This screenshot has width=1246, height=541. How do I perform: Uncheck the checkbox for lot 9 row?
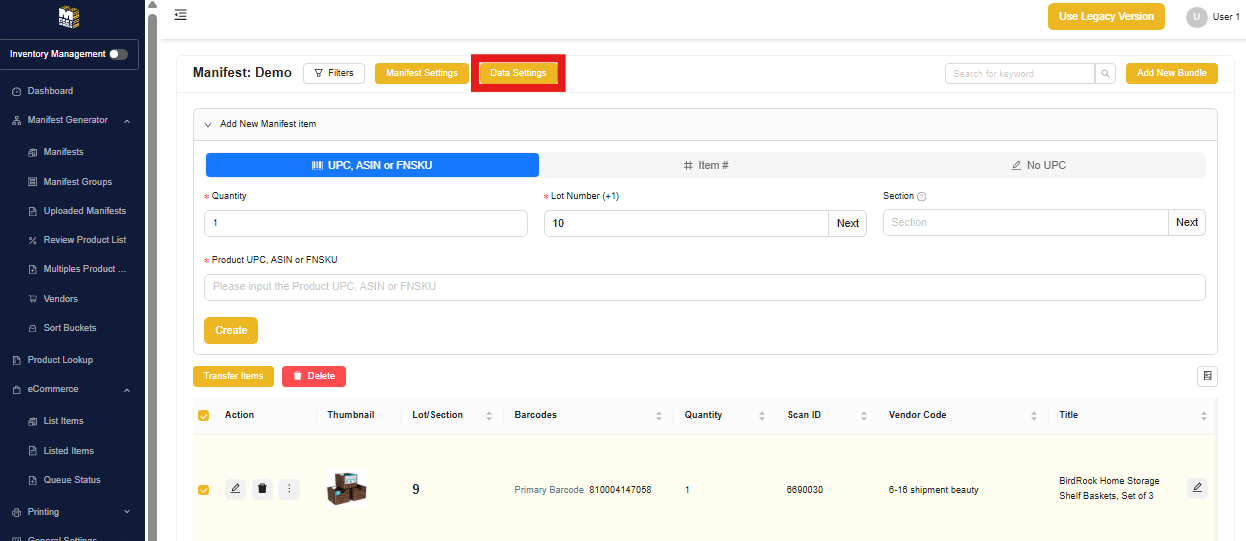204,490
